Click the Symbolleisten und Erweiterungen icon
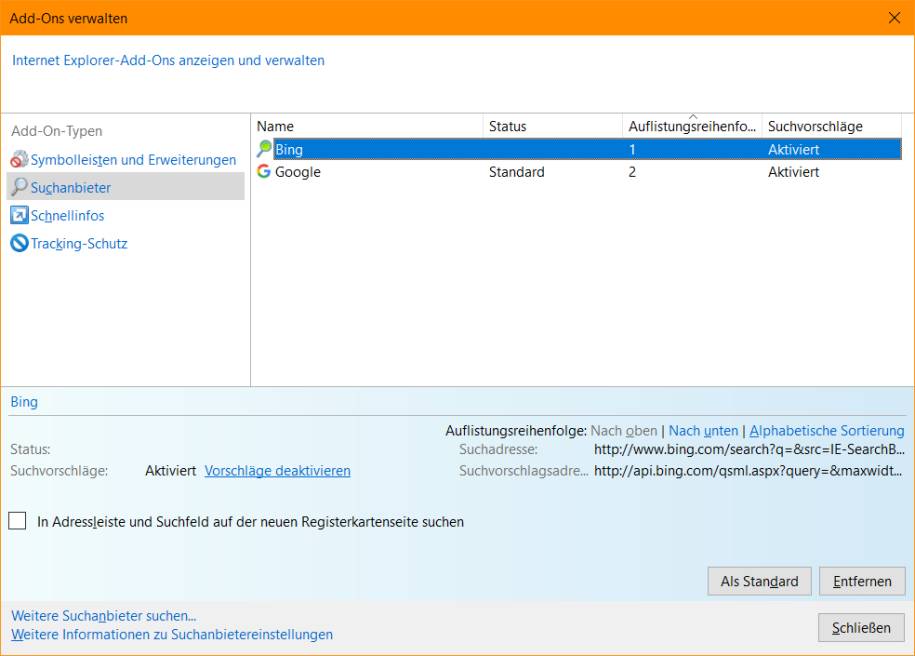 (19, 159)
